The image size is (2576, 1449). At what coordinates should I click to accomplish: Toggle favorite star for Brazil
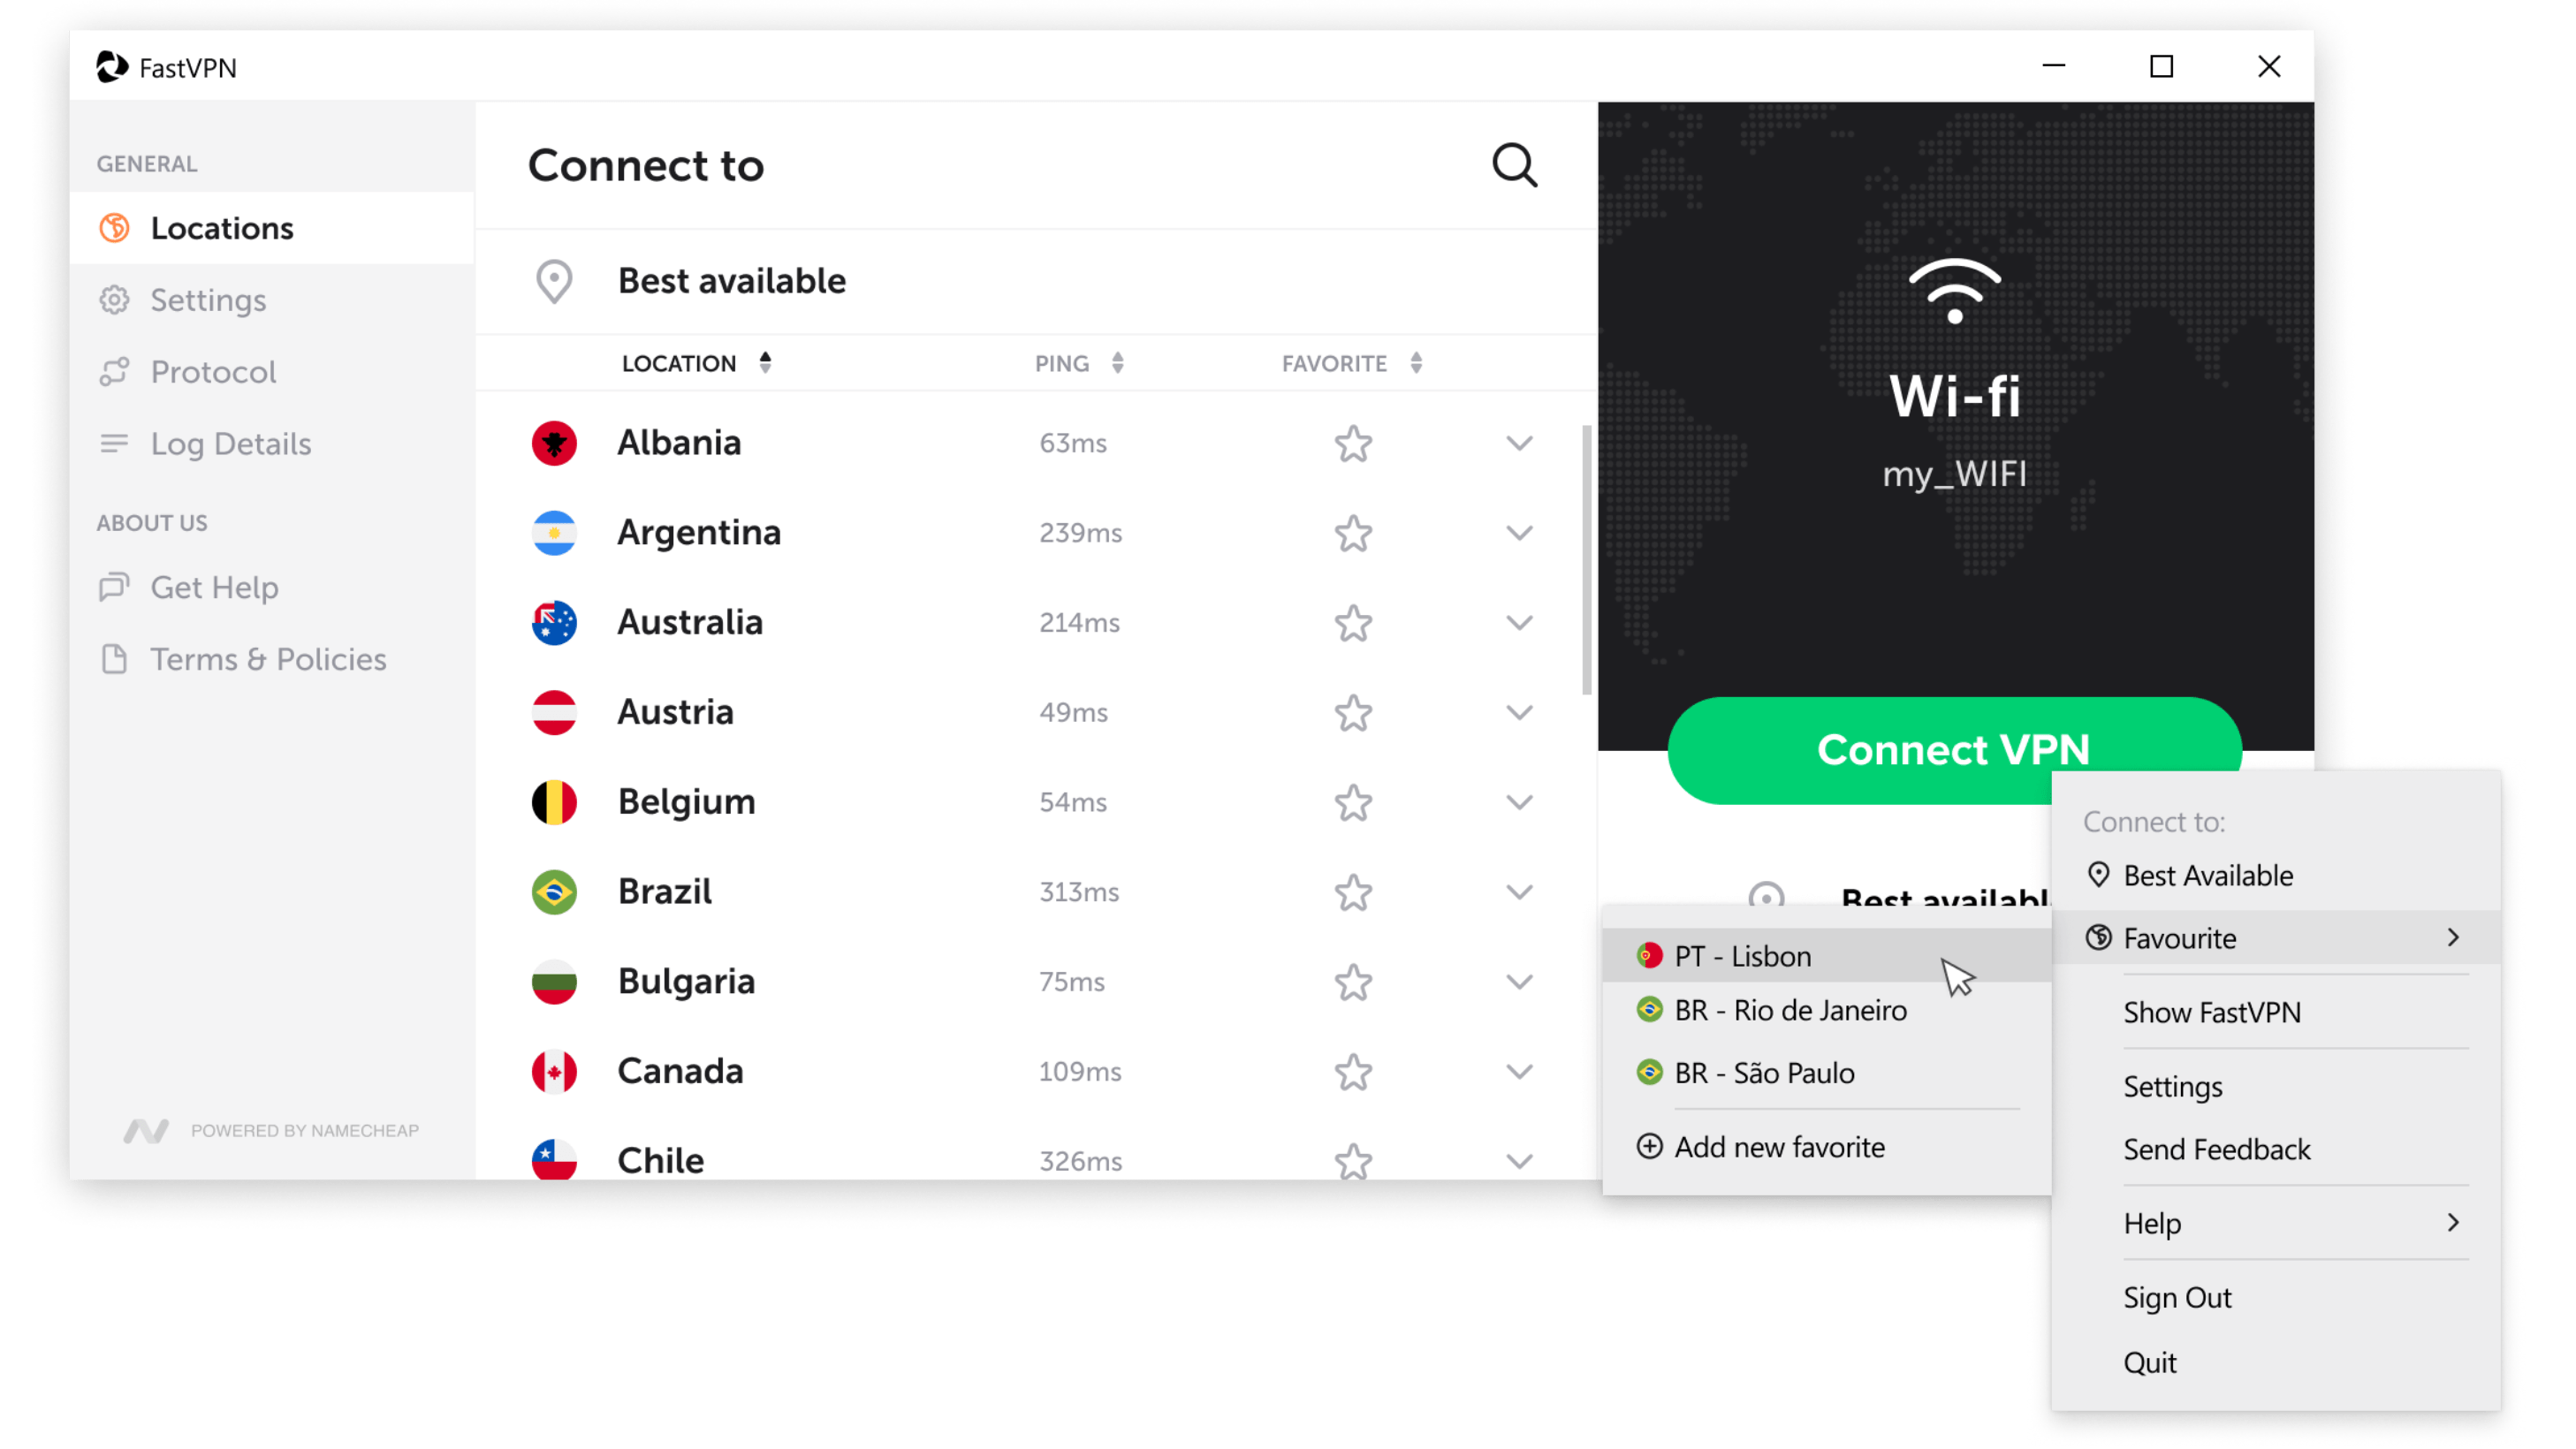[1352, 890]
